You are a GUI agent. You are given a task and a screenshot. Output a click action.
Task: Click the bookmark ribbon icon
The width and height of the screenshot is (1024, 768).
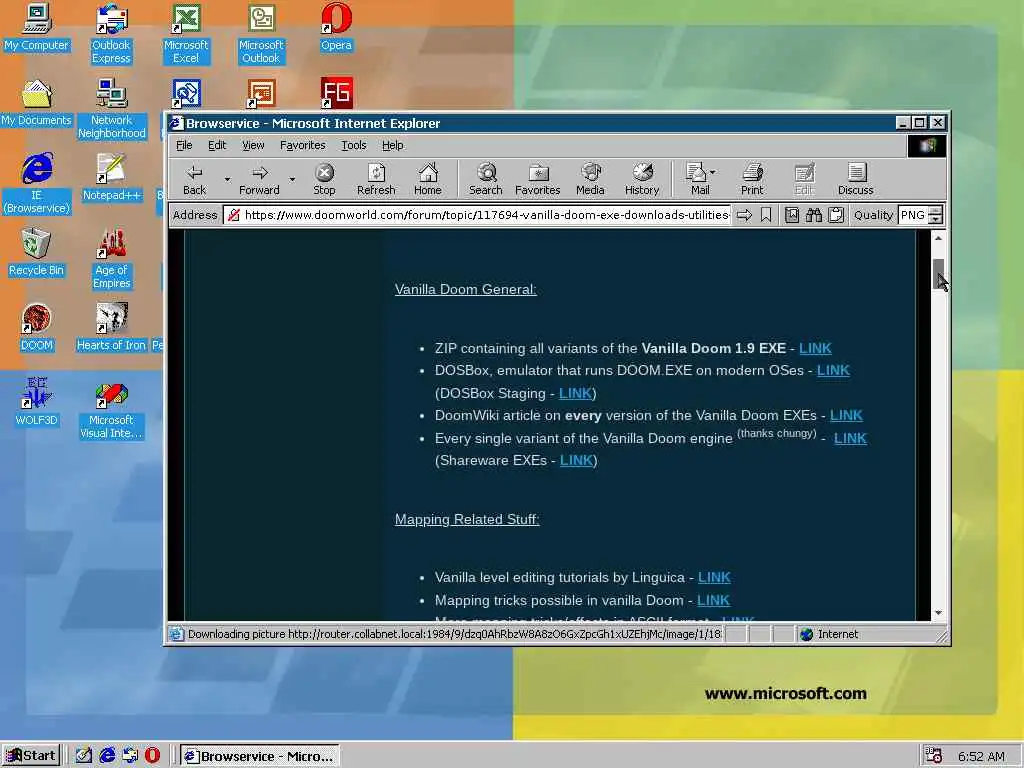[x=766, y=215]
